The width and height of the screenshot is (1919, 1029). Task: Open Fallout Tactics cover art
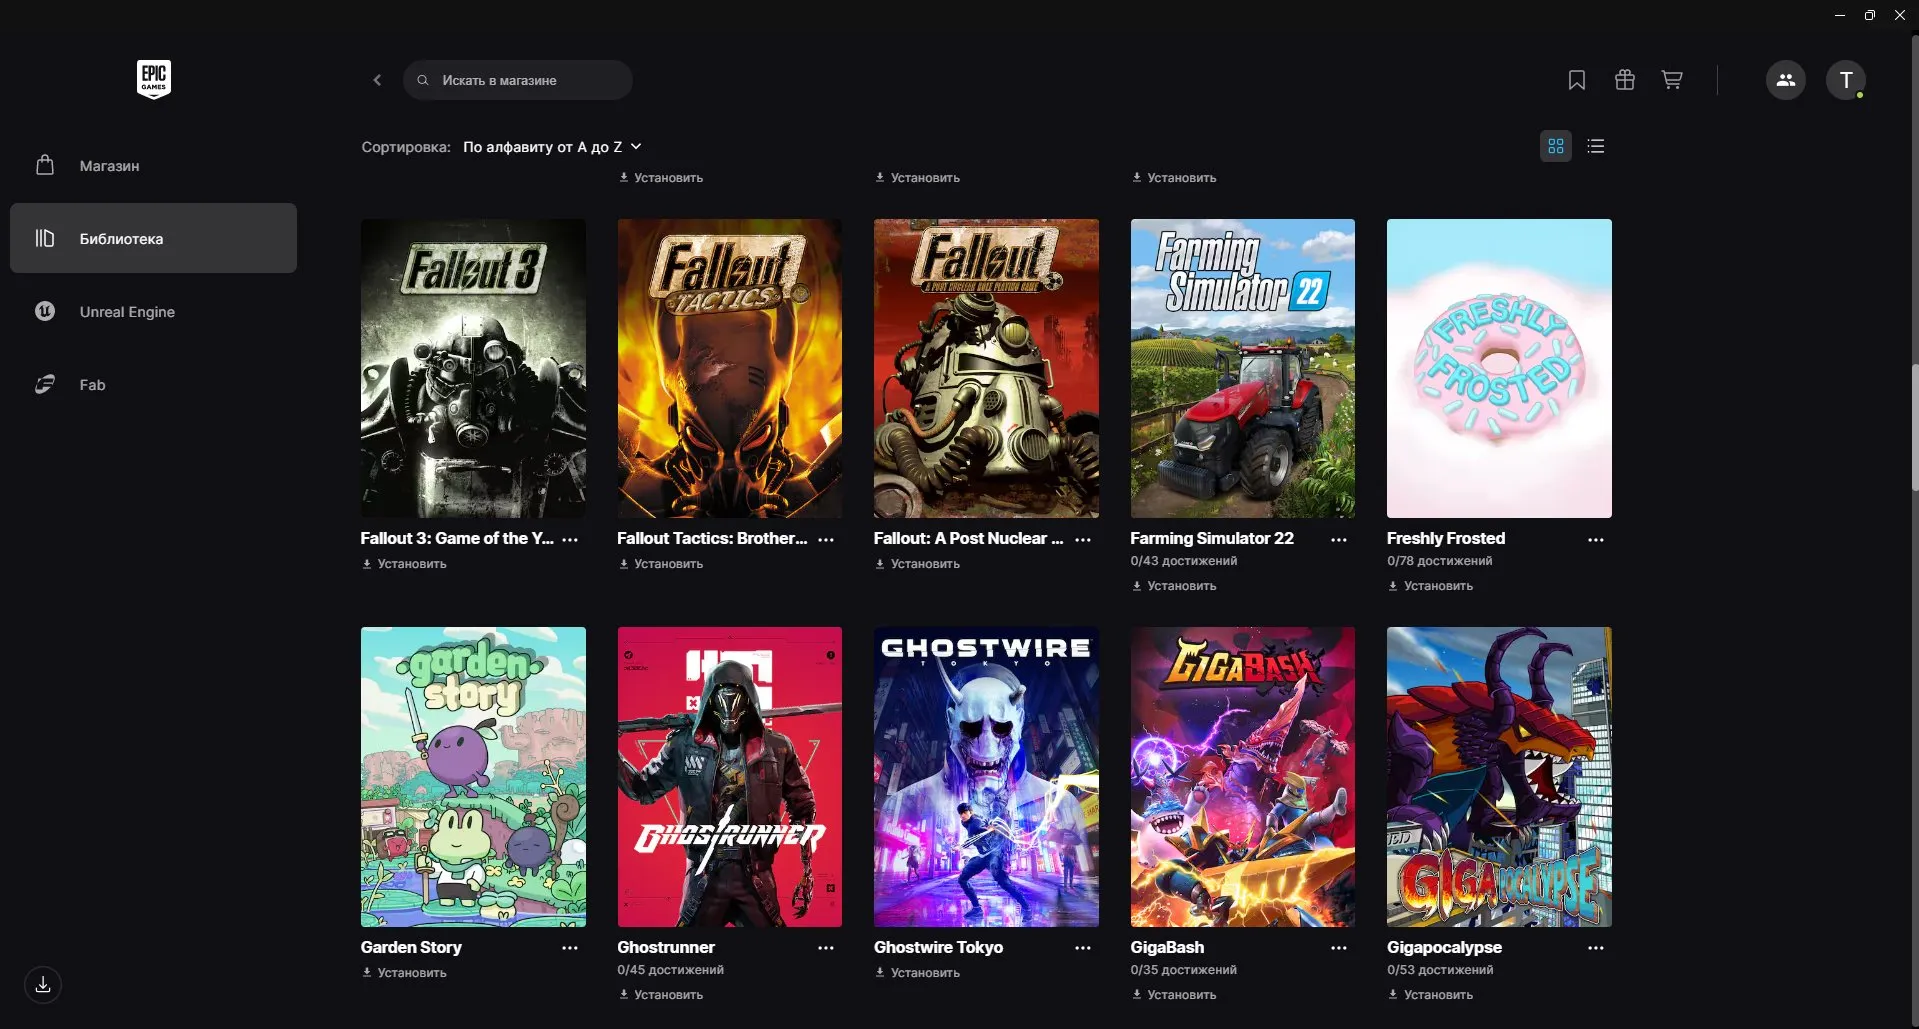[730, 368]
